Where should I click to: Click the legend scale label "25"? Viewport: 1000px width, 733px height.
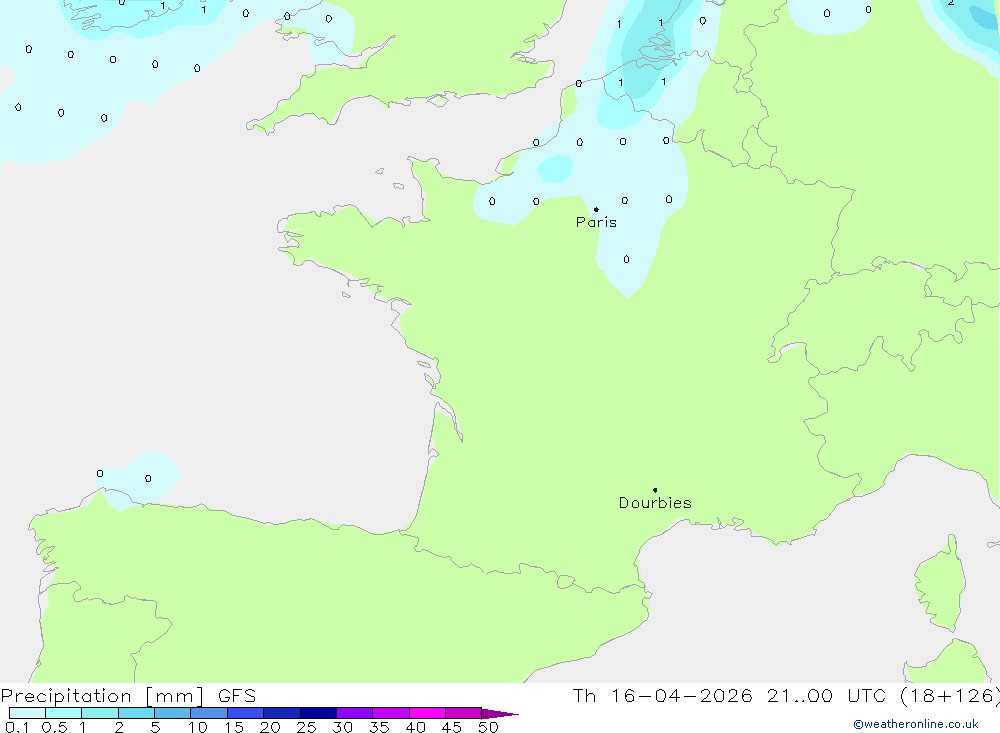pyautogui.click(x=307, y=727)
